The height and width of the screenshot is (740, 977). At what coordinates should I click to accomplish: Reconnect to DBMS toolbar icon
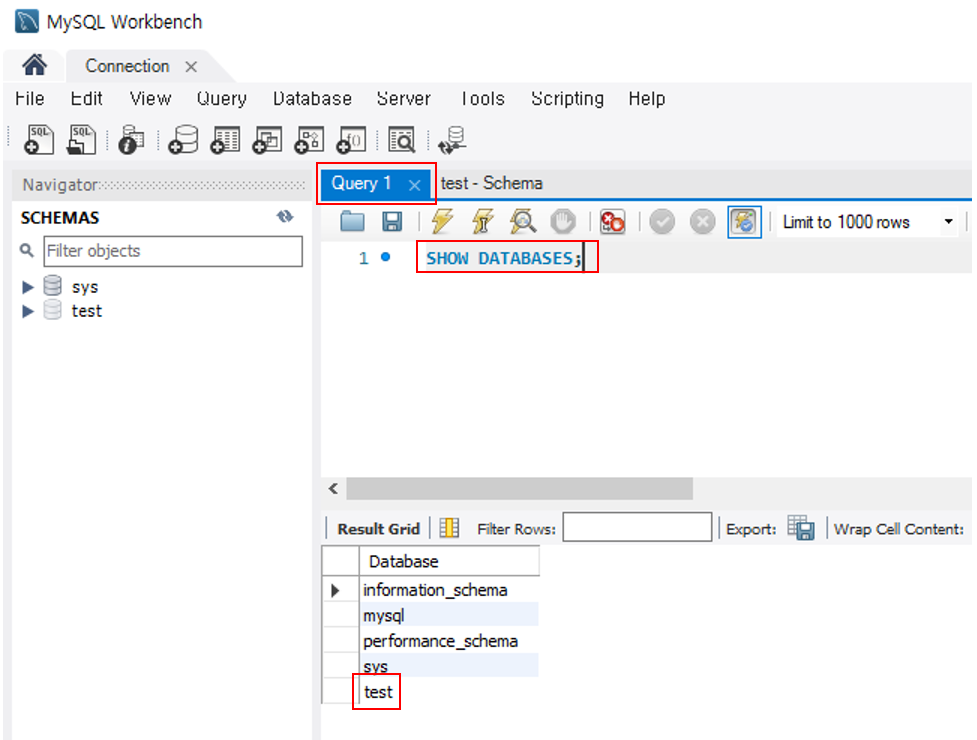pos(452,140)
